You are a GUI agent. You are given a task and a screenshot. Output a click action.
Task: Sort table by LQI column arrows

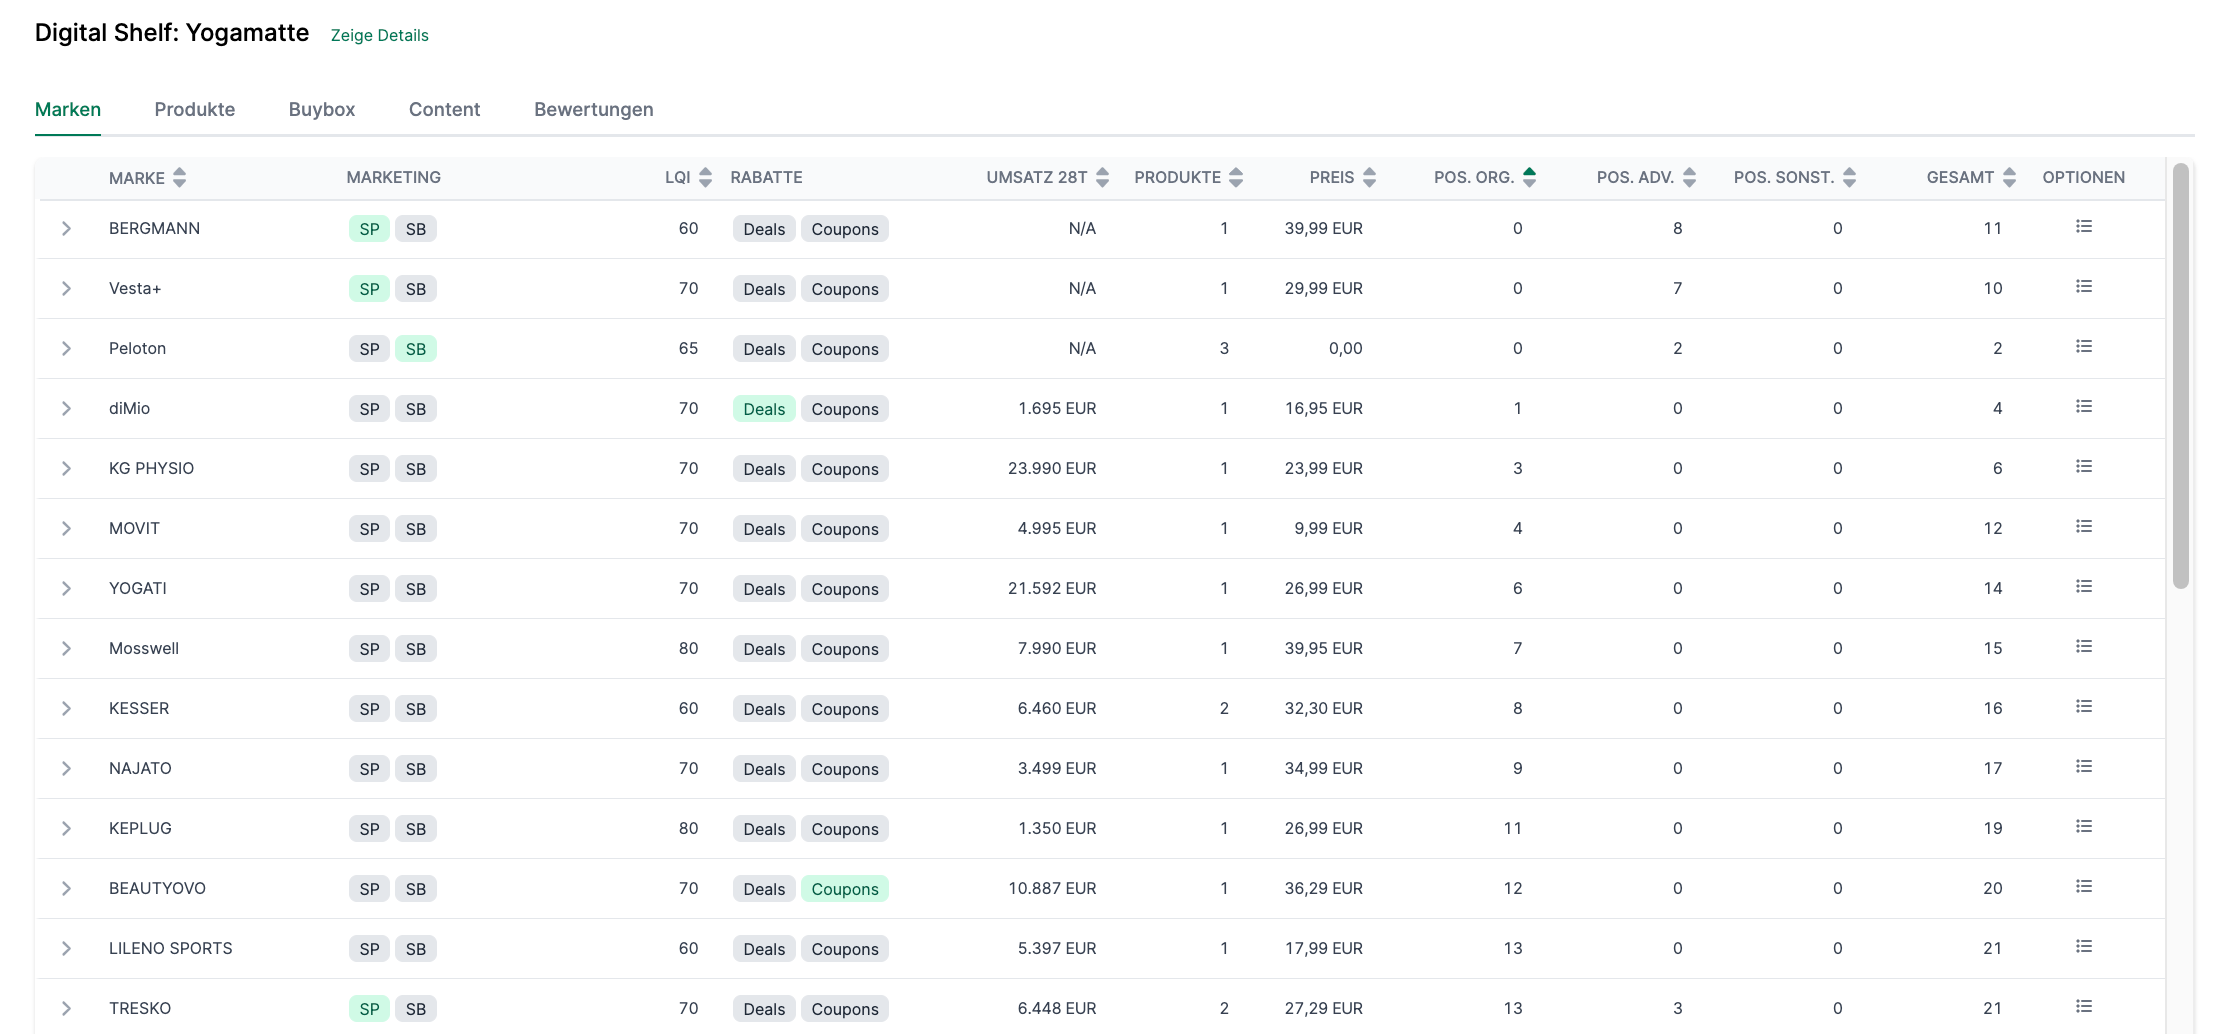705,177
